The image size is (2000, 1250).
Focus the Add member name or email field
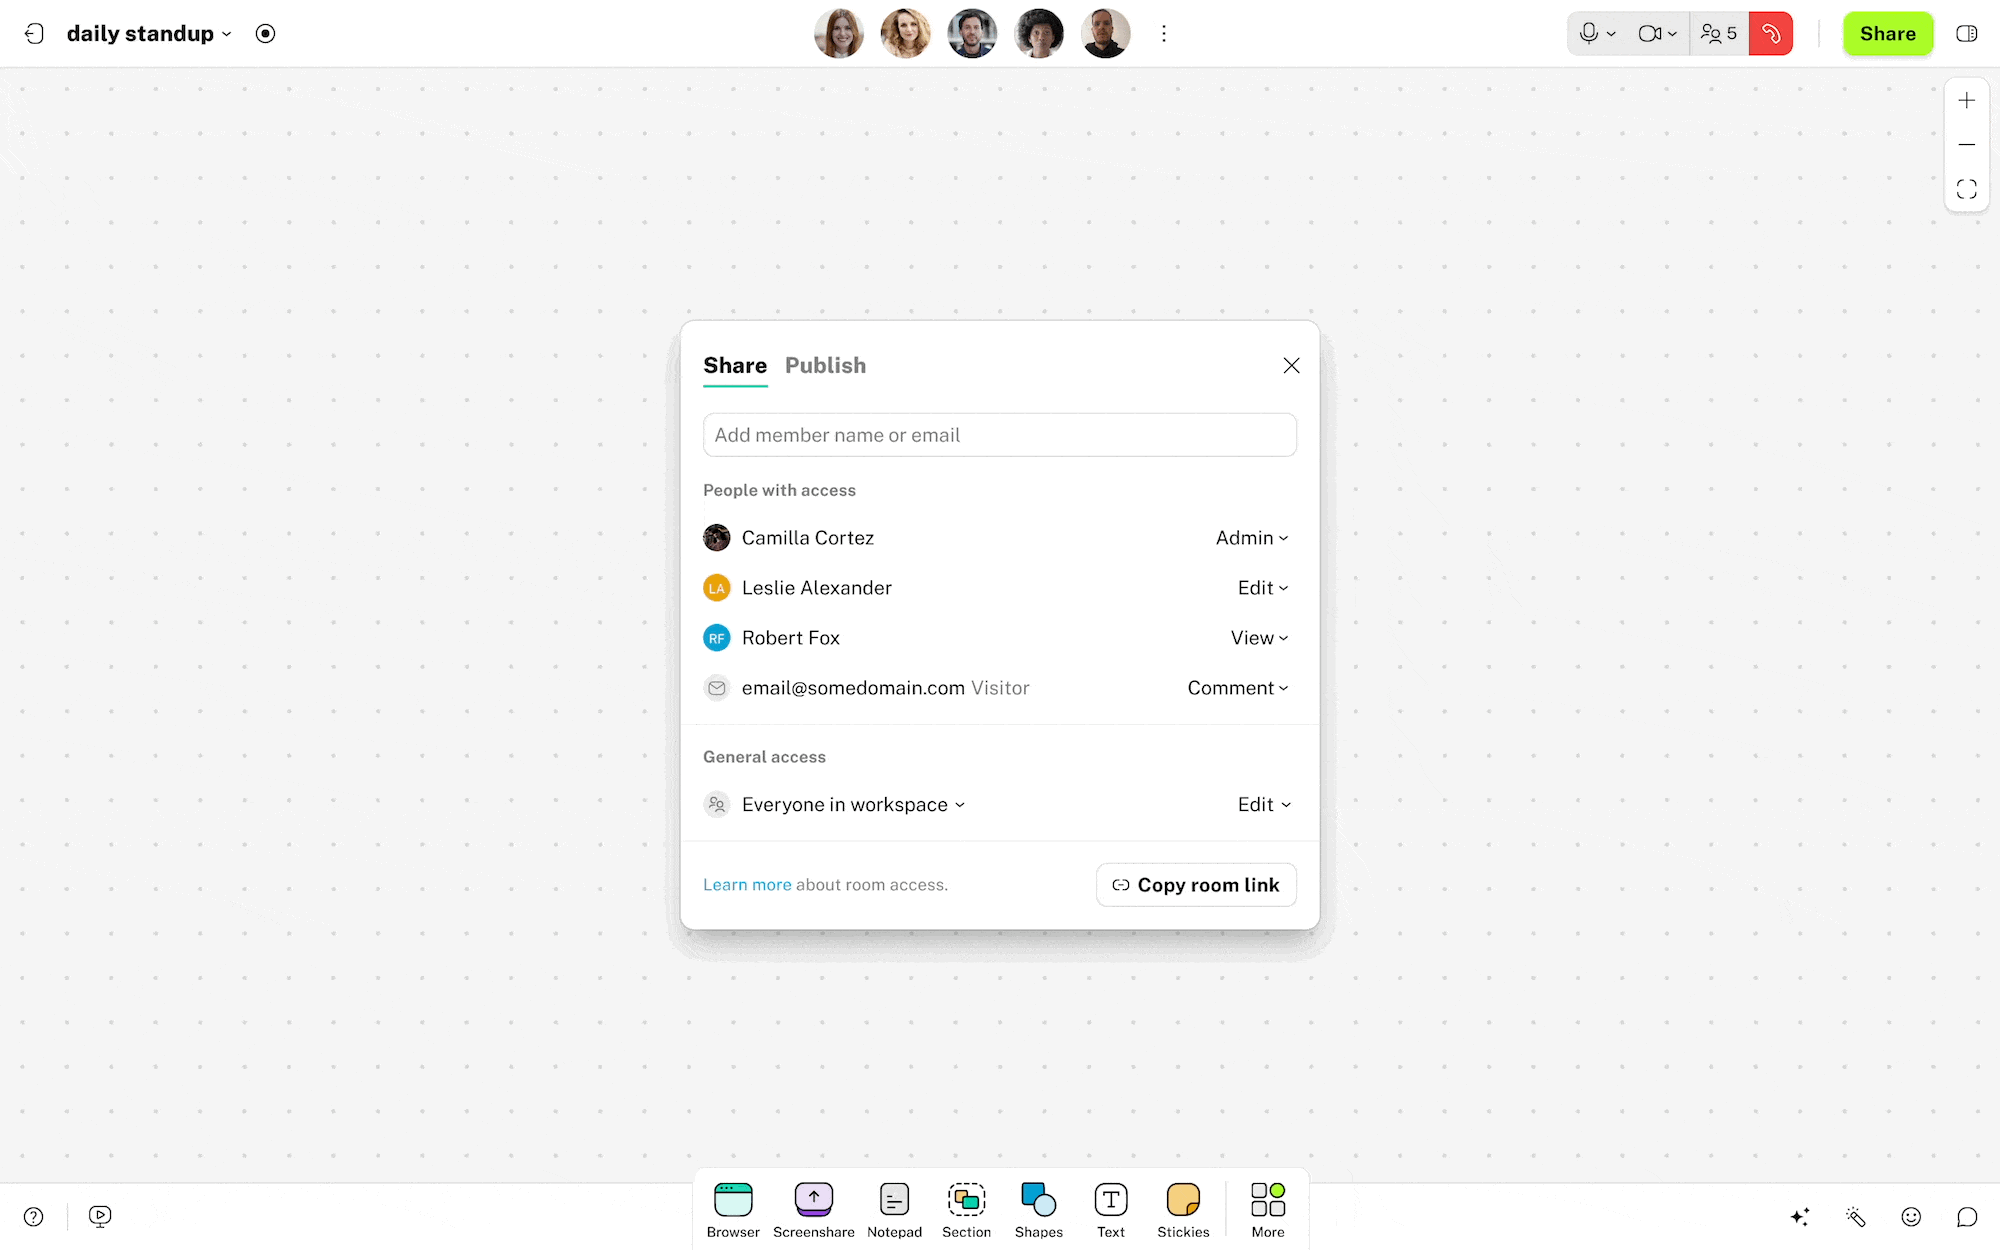[999, 435]
